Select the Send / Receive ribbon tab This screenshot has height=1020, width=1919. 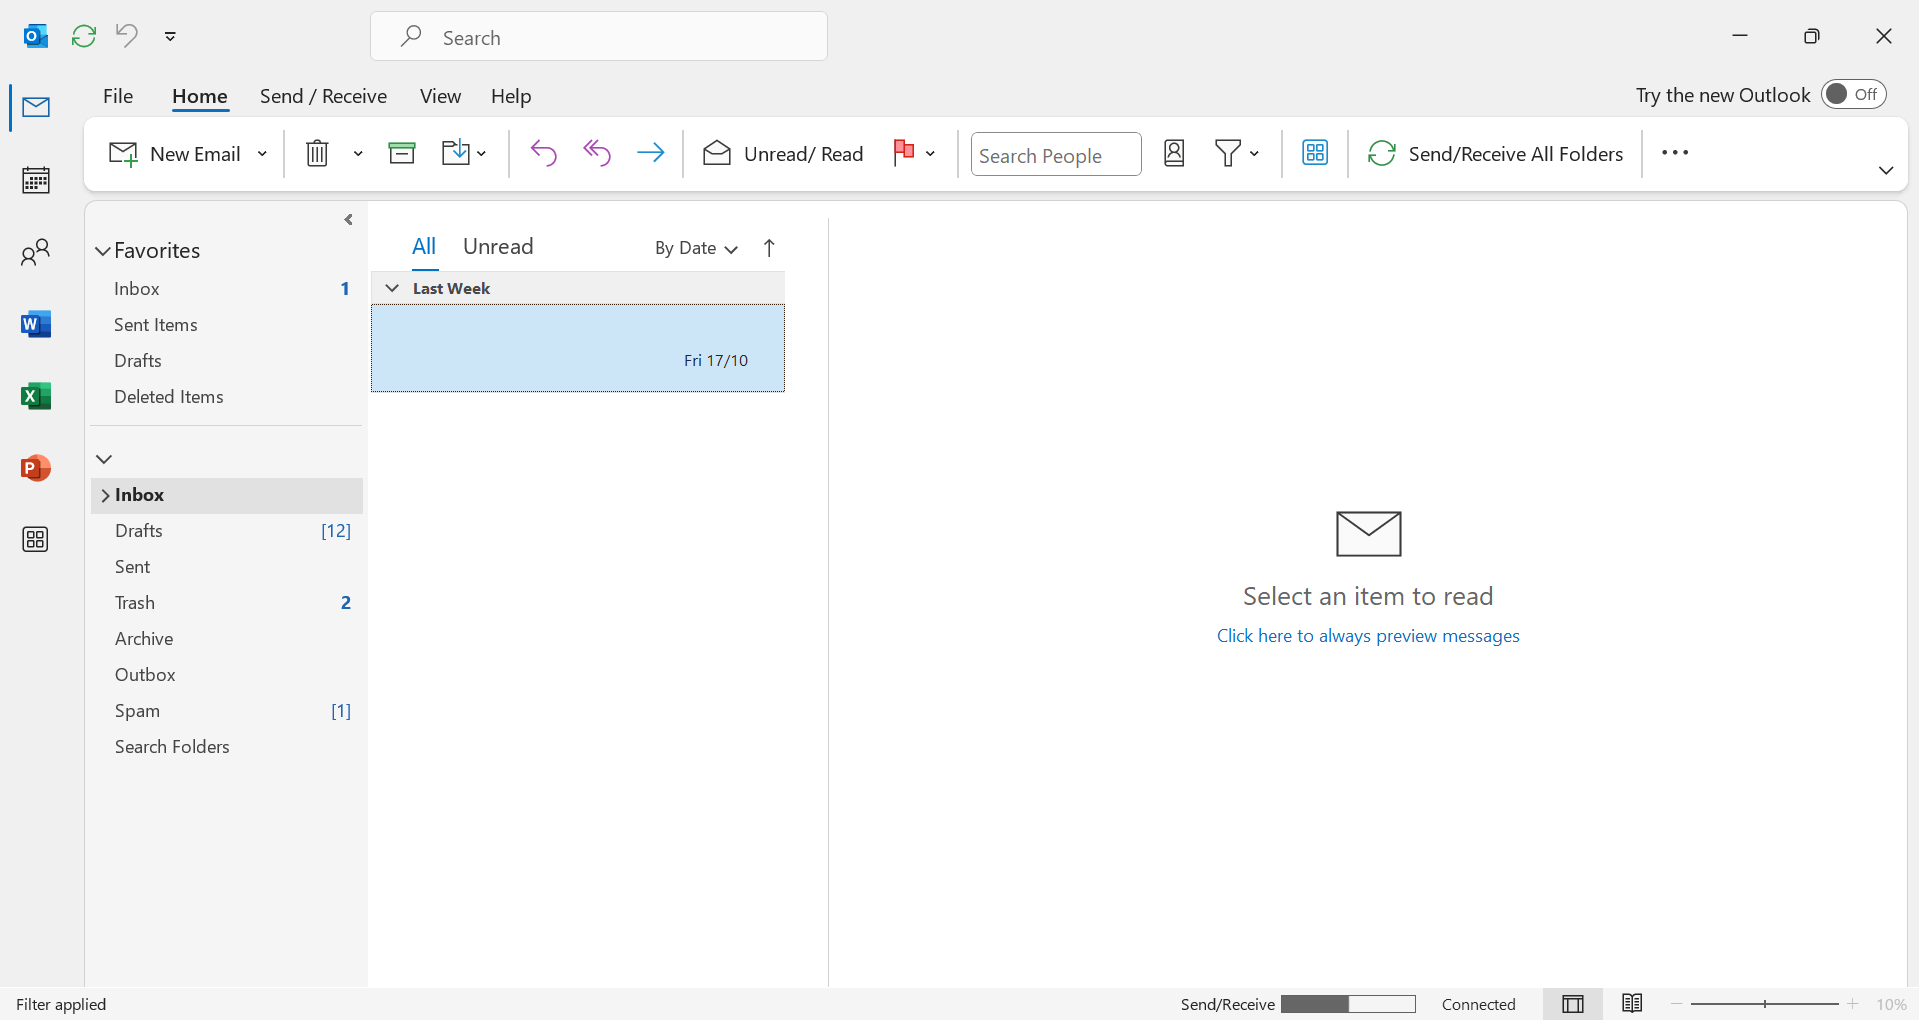point(323,96)
